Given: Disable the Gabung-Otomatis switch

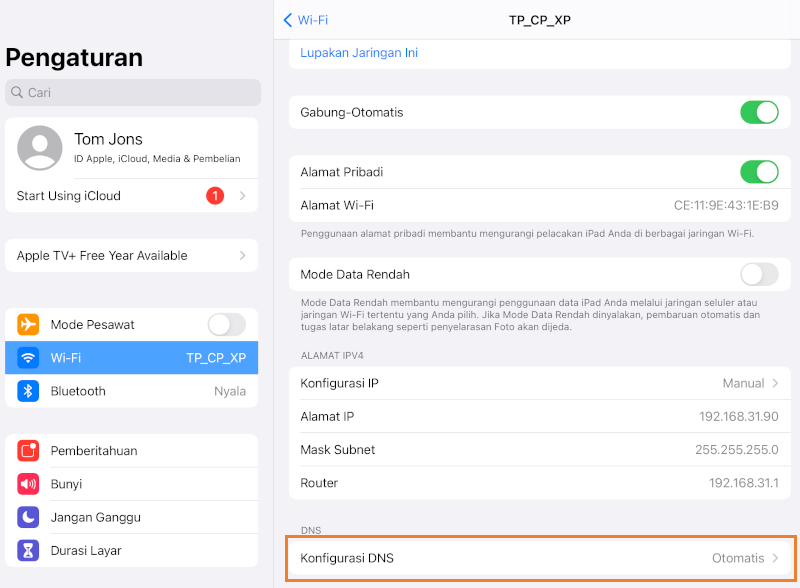Looking at the screenshot, I should 759,112.
